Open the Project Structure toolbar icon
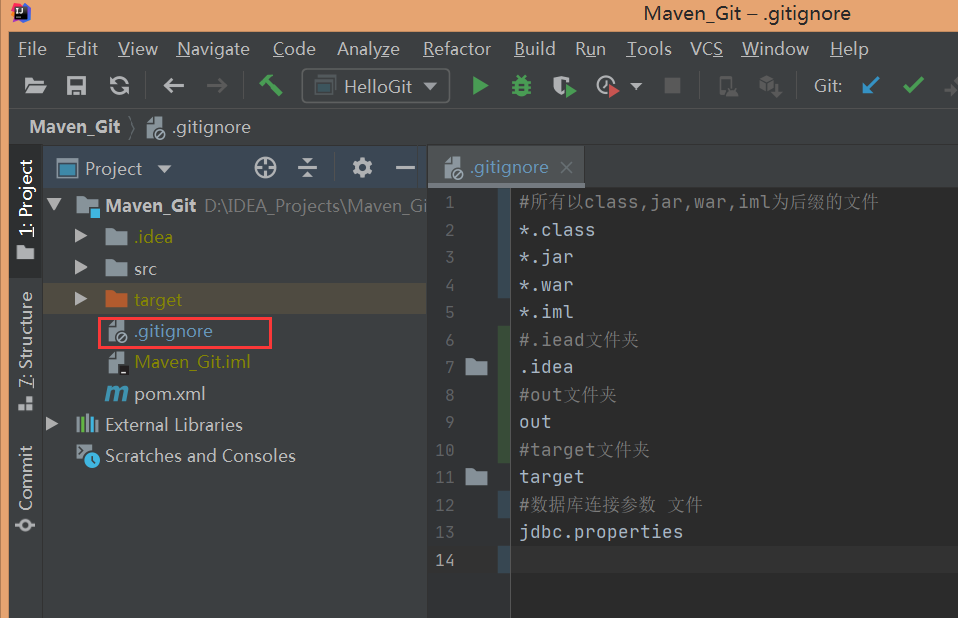The height and width of the screenshot is (618, 958). (x=728, y=86)
